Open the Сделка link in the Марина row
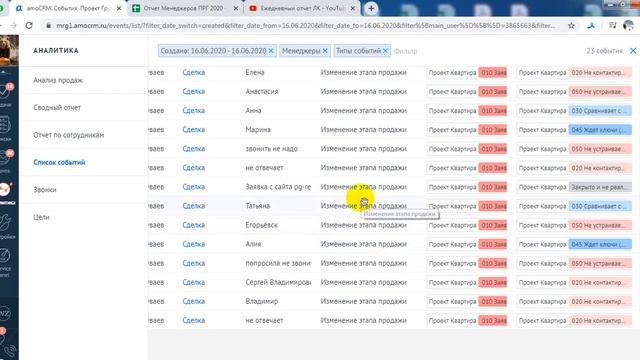Viewport: 640px width, 360px height. click(x=193, y=129)
